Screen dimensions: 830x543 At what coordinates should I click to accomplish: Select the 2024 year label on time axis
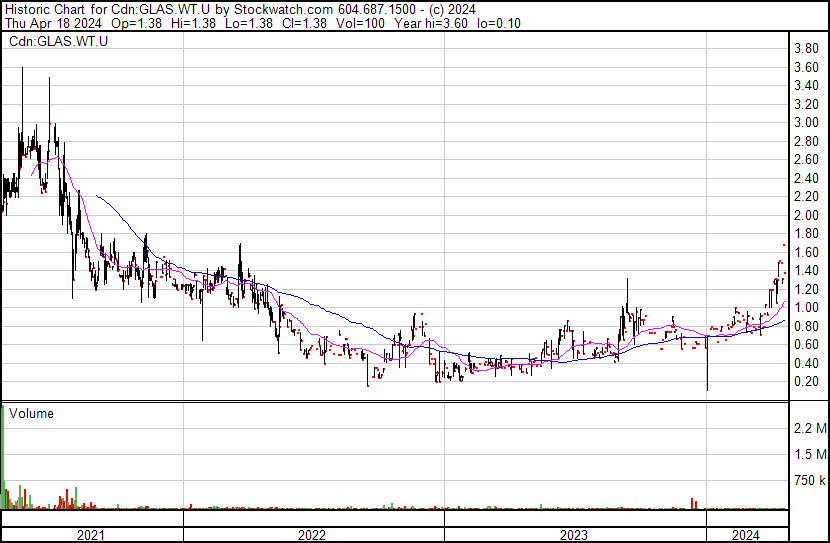click(x=743, y=535)
